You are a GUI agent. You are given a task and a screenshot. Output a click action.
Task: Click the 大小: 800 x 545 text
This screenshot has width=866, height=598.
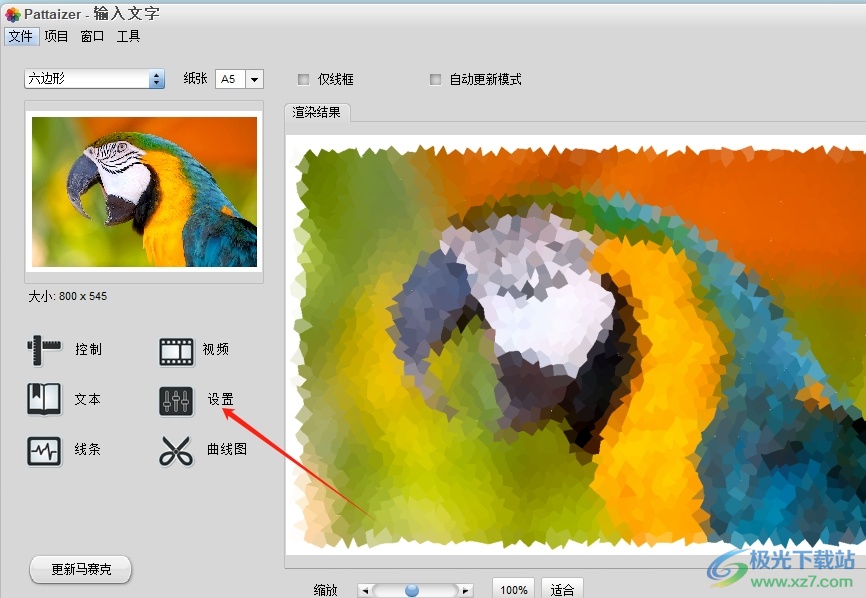tap(67, 296)
